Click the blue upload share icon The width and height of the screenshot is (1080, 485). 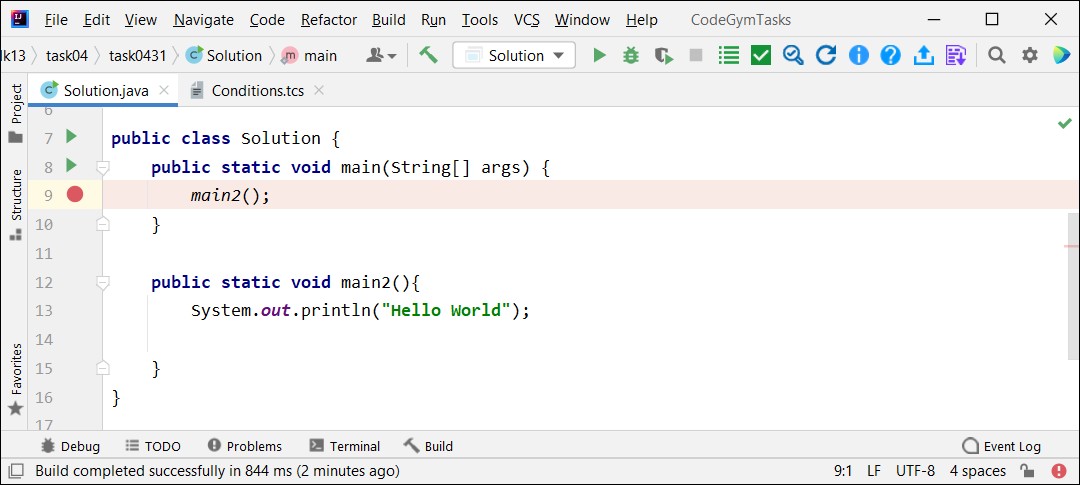(923, 55)
